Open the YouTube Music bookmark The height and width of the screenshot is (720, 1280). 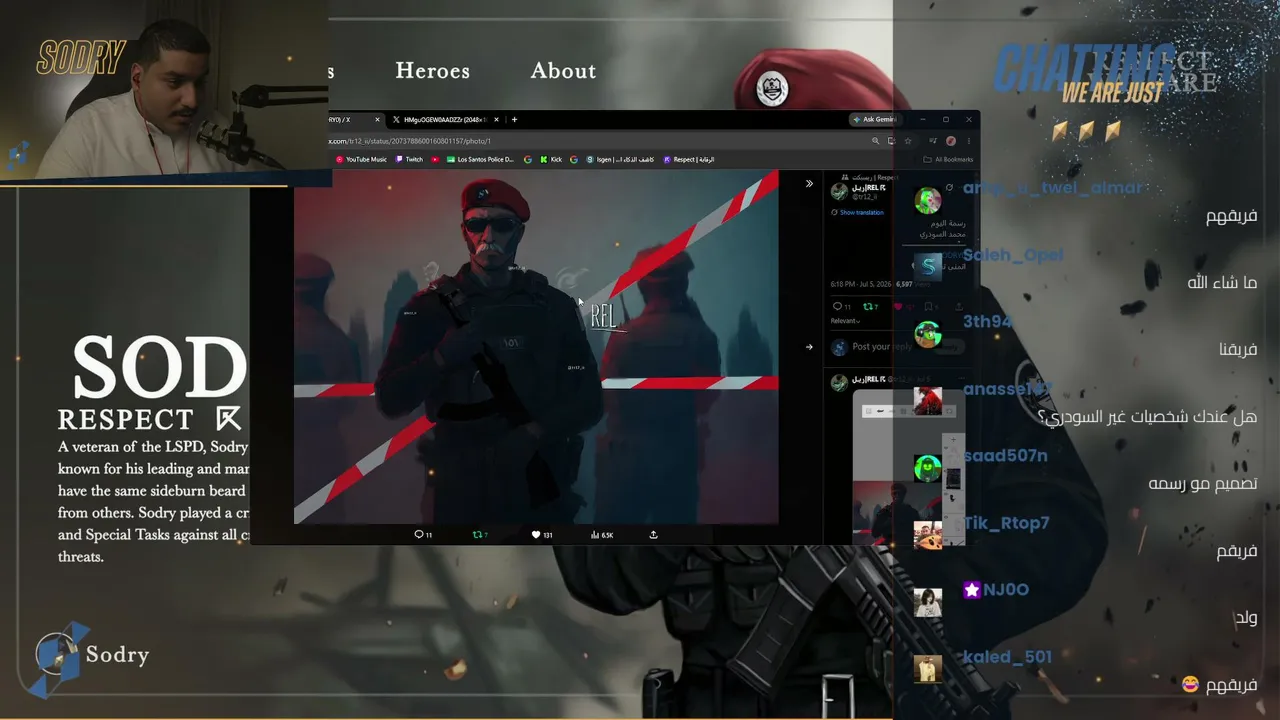(x=361, y=159)
